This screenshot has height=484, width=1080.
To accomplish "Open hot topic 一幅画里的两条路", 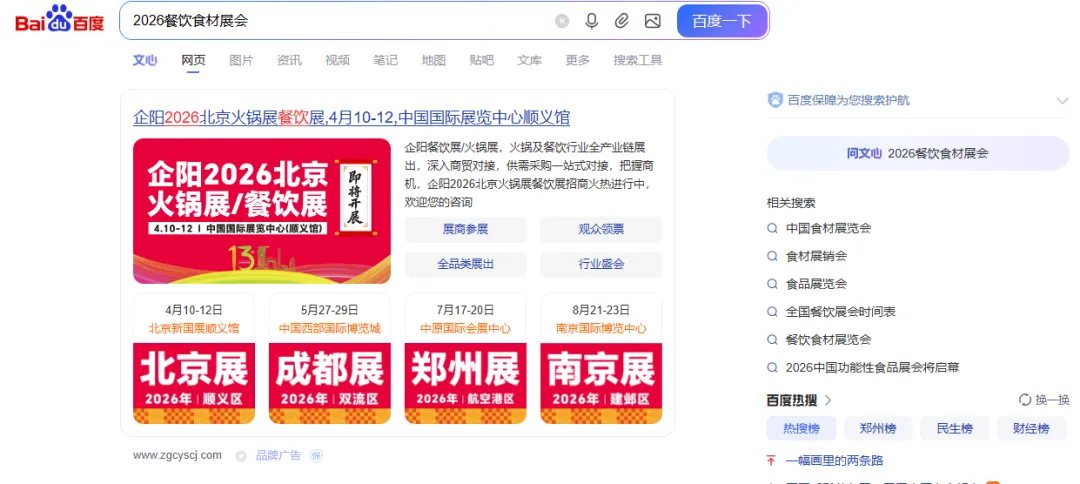I will pos(835,461).
